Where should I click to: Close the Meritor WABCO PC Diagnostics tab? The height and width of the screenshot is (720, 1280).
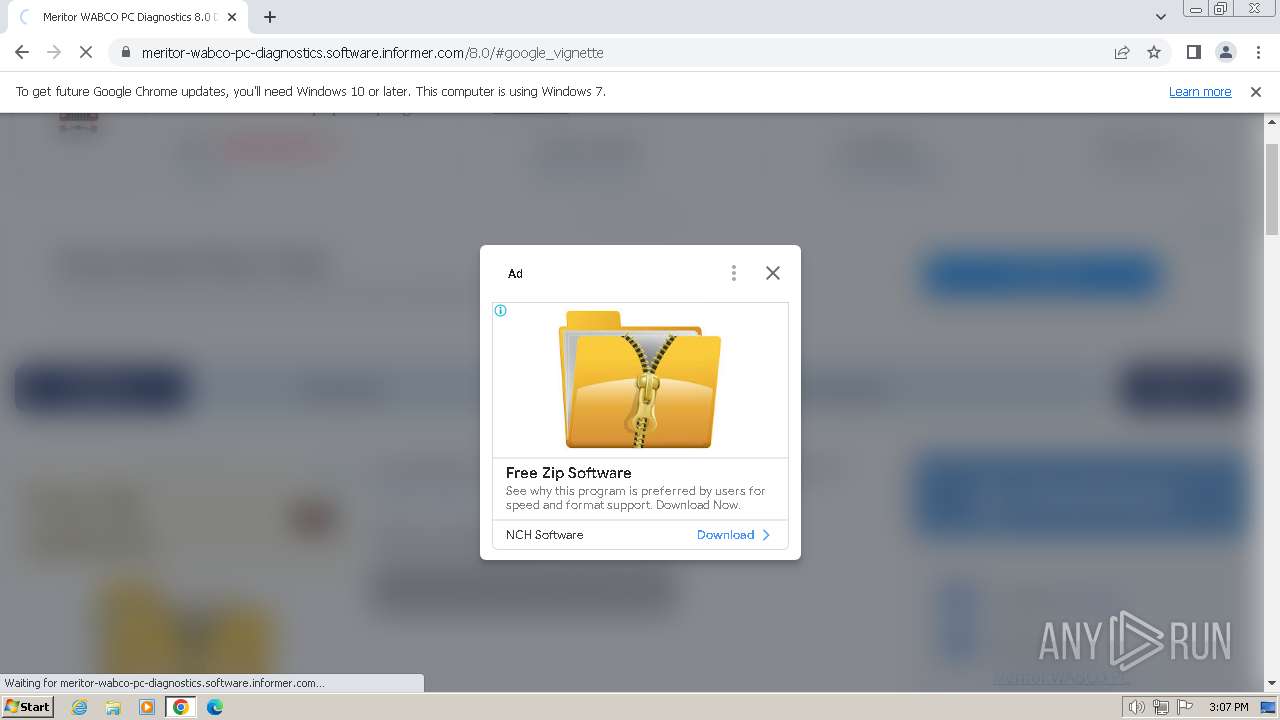tap(232, 17)
